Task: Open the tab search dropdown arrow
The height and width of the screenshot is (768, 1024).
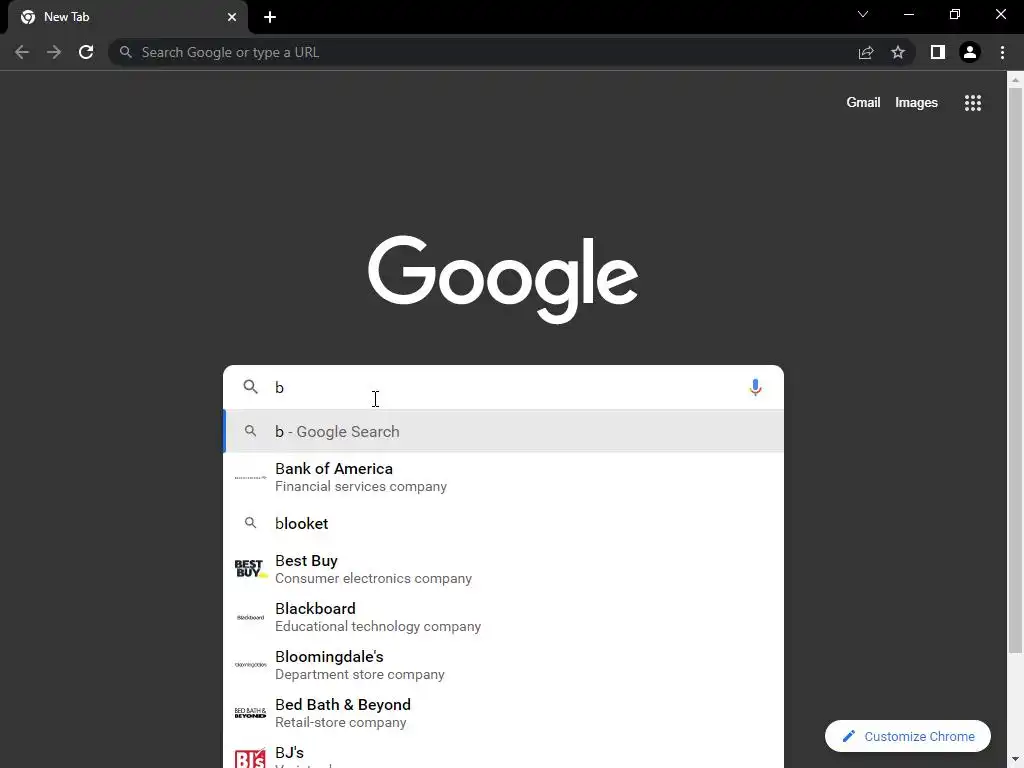Action: click(x=863, y=14)
